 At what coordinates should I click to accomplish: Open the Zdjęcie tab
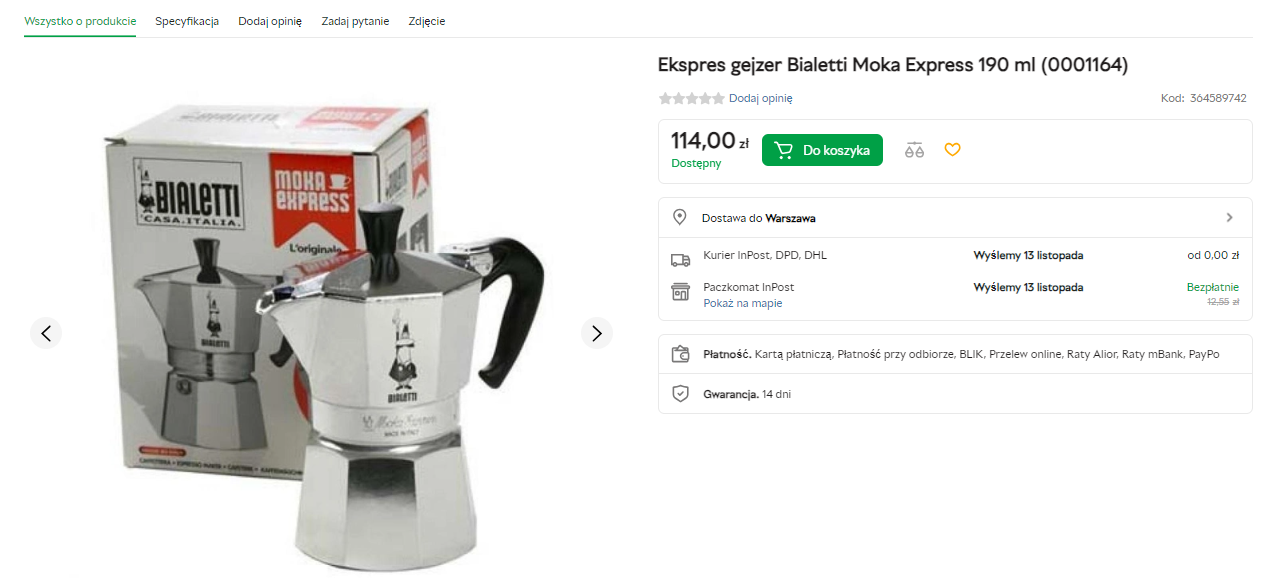[x=427, y=21]
